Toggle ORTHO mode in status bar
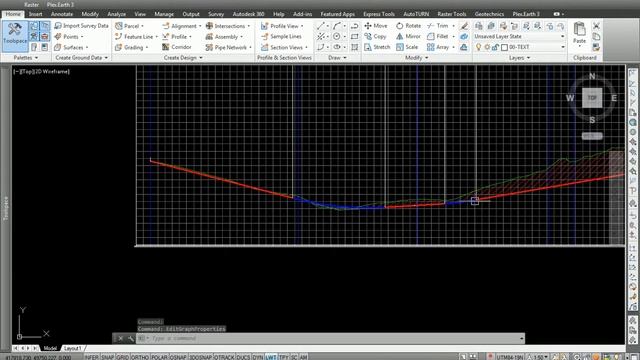This screenshot has height=360, width=640. [140, 357]
